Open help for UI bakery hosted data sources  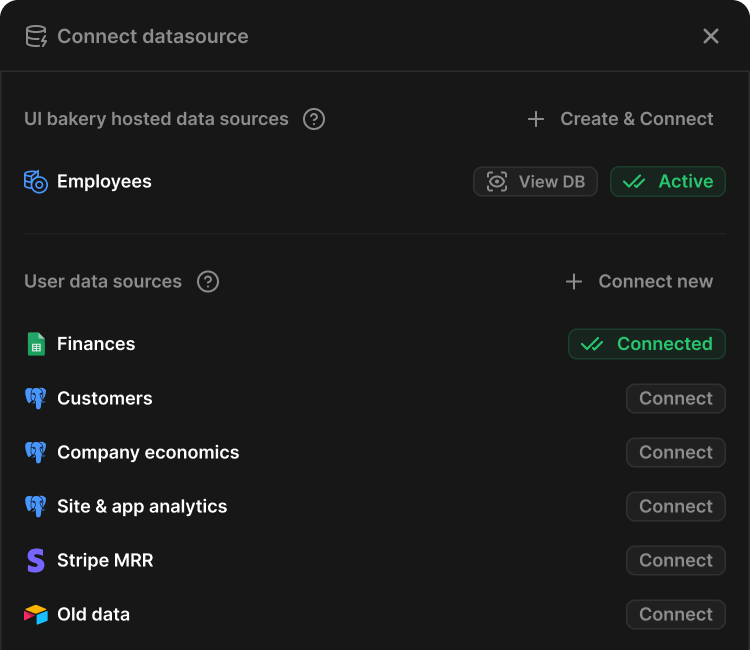click(x=314, y=119)
